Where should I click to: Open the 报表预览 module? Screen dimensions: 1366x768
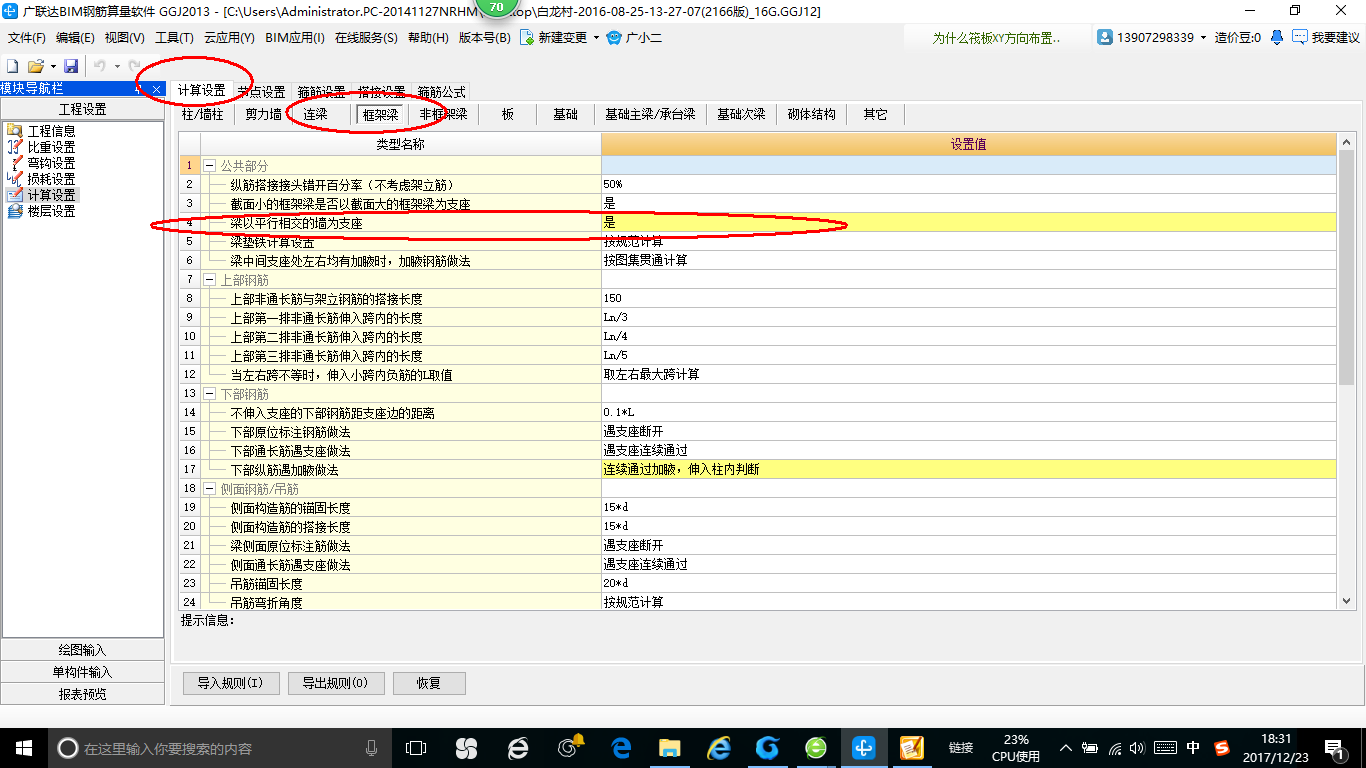(82, 694)
